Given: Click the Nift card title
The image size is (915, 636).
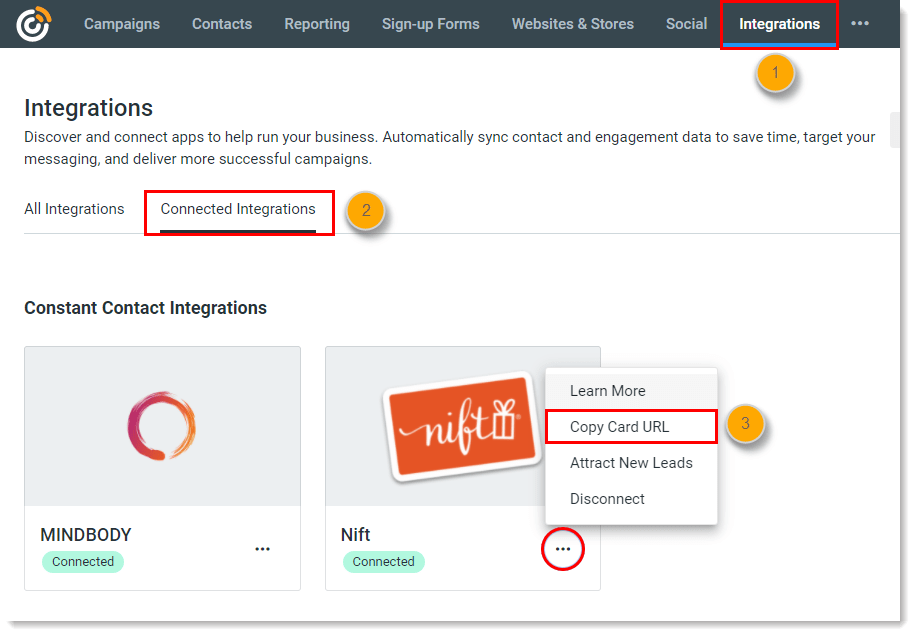Looking at the screenshot, I should pos(355,534).
